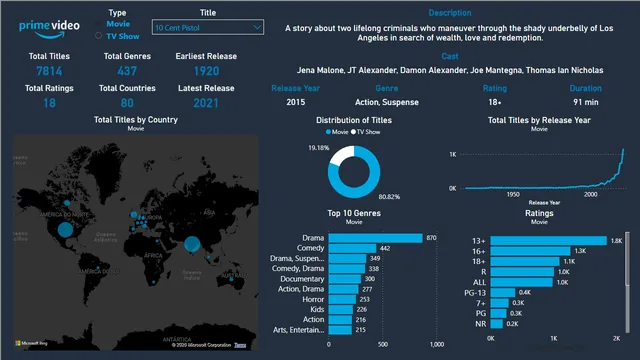Click the NR rating bar
Image resolution: width=640 pixels, height=360 pixels.
[x=496, y=324]
